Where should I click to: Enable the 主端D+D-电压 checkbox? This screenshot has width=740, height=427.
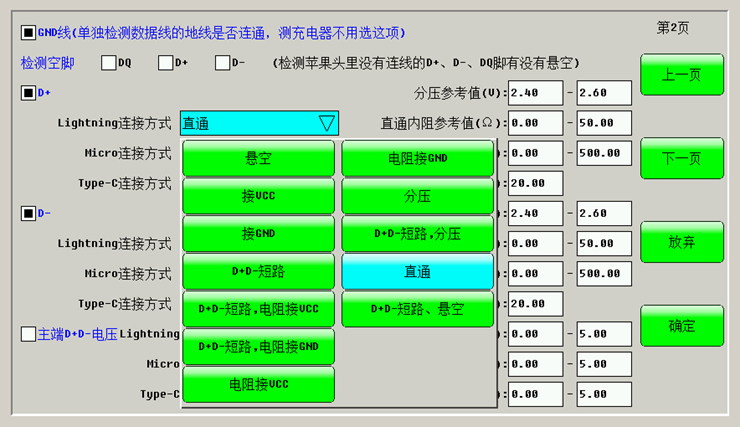pos(28,334)
